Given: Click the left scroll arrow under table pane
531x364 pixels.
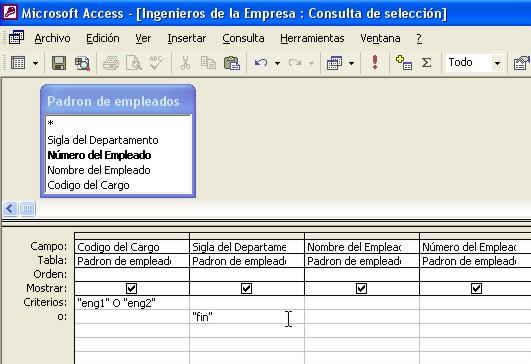Looking at the screenshot, I should (x=10, y=209).
